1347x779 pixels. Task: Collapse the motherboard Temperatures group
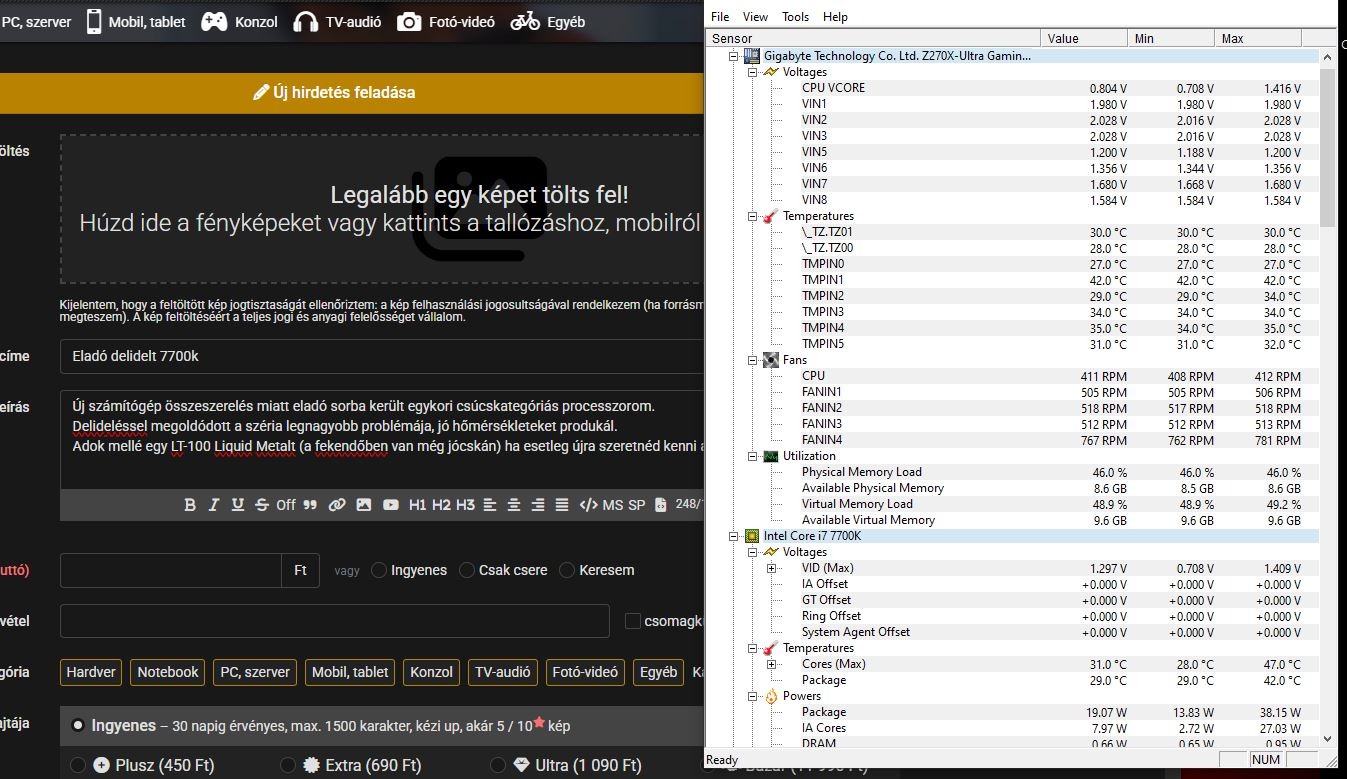pos(753,216)
